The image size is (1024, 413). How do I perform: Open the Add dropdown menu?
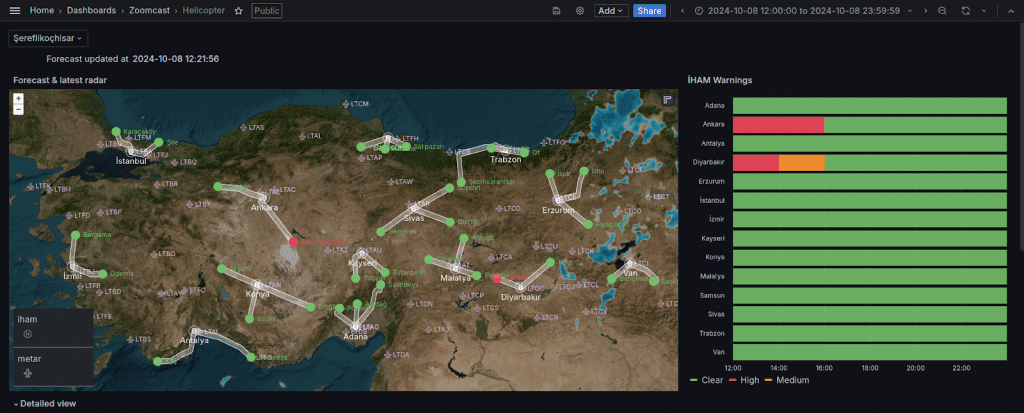click(x=610, y=10)
